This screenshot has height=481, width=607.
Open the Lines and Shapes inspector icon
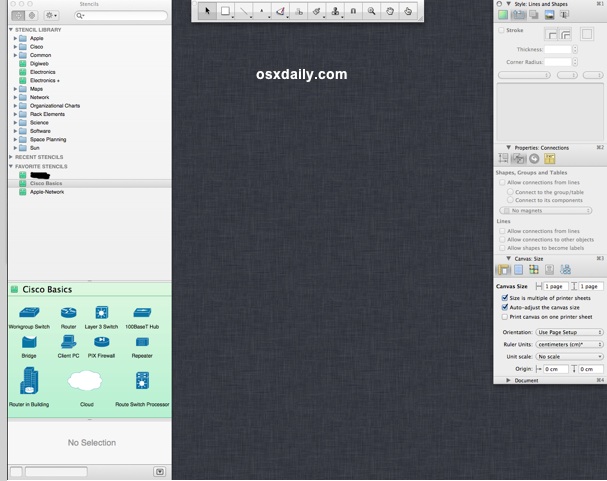pyautogui.click(x=519, y=15)
